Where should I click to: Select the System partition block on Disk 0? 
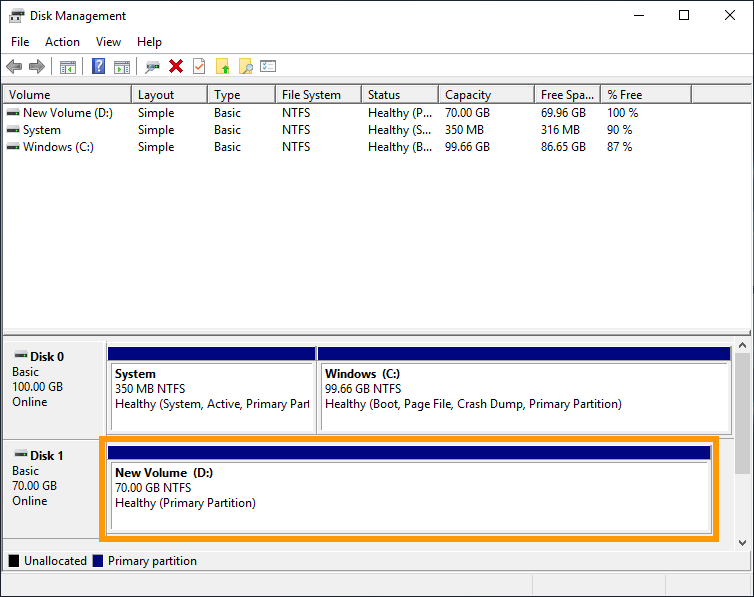pyautogui.click(x=211, y=390)
